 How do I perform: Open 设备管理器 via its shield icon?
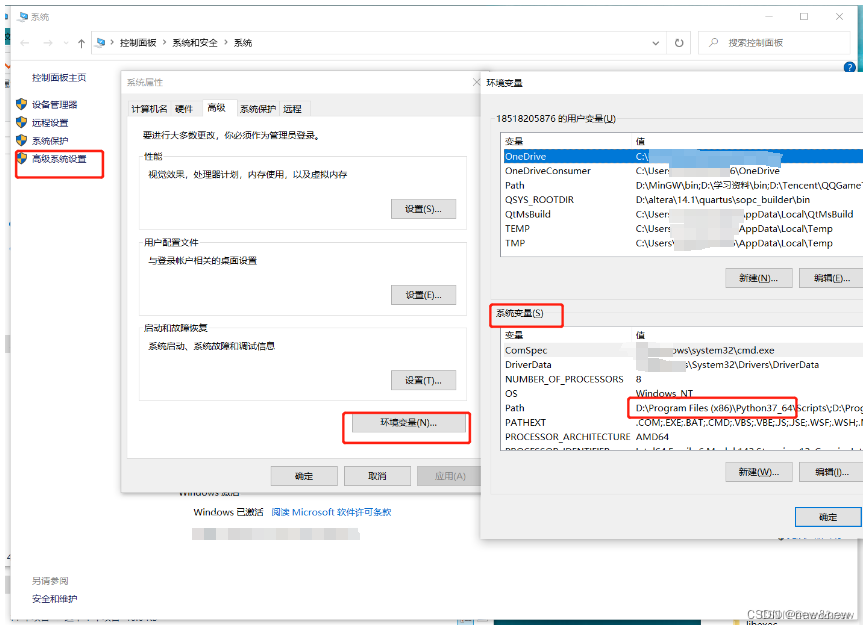pyautogui.click(x=23, y=102)
